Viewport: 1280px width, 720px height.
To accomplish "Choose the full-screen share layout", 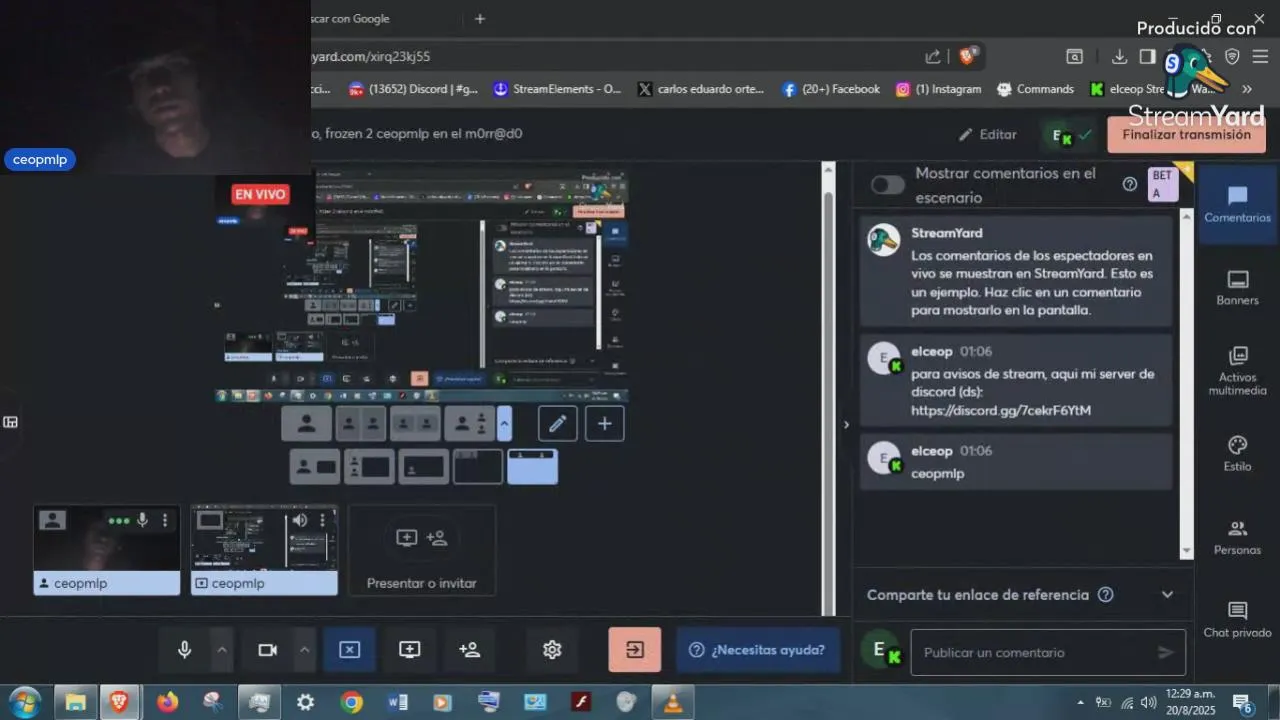I will (477, 466).
